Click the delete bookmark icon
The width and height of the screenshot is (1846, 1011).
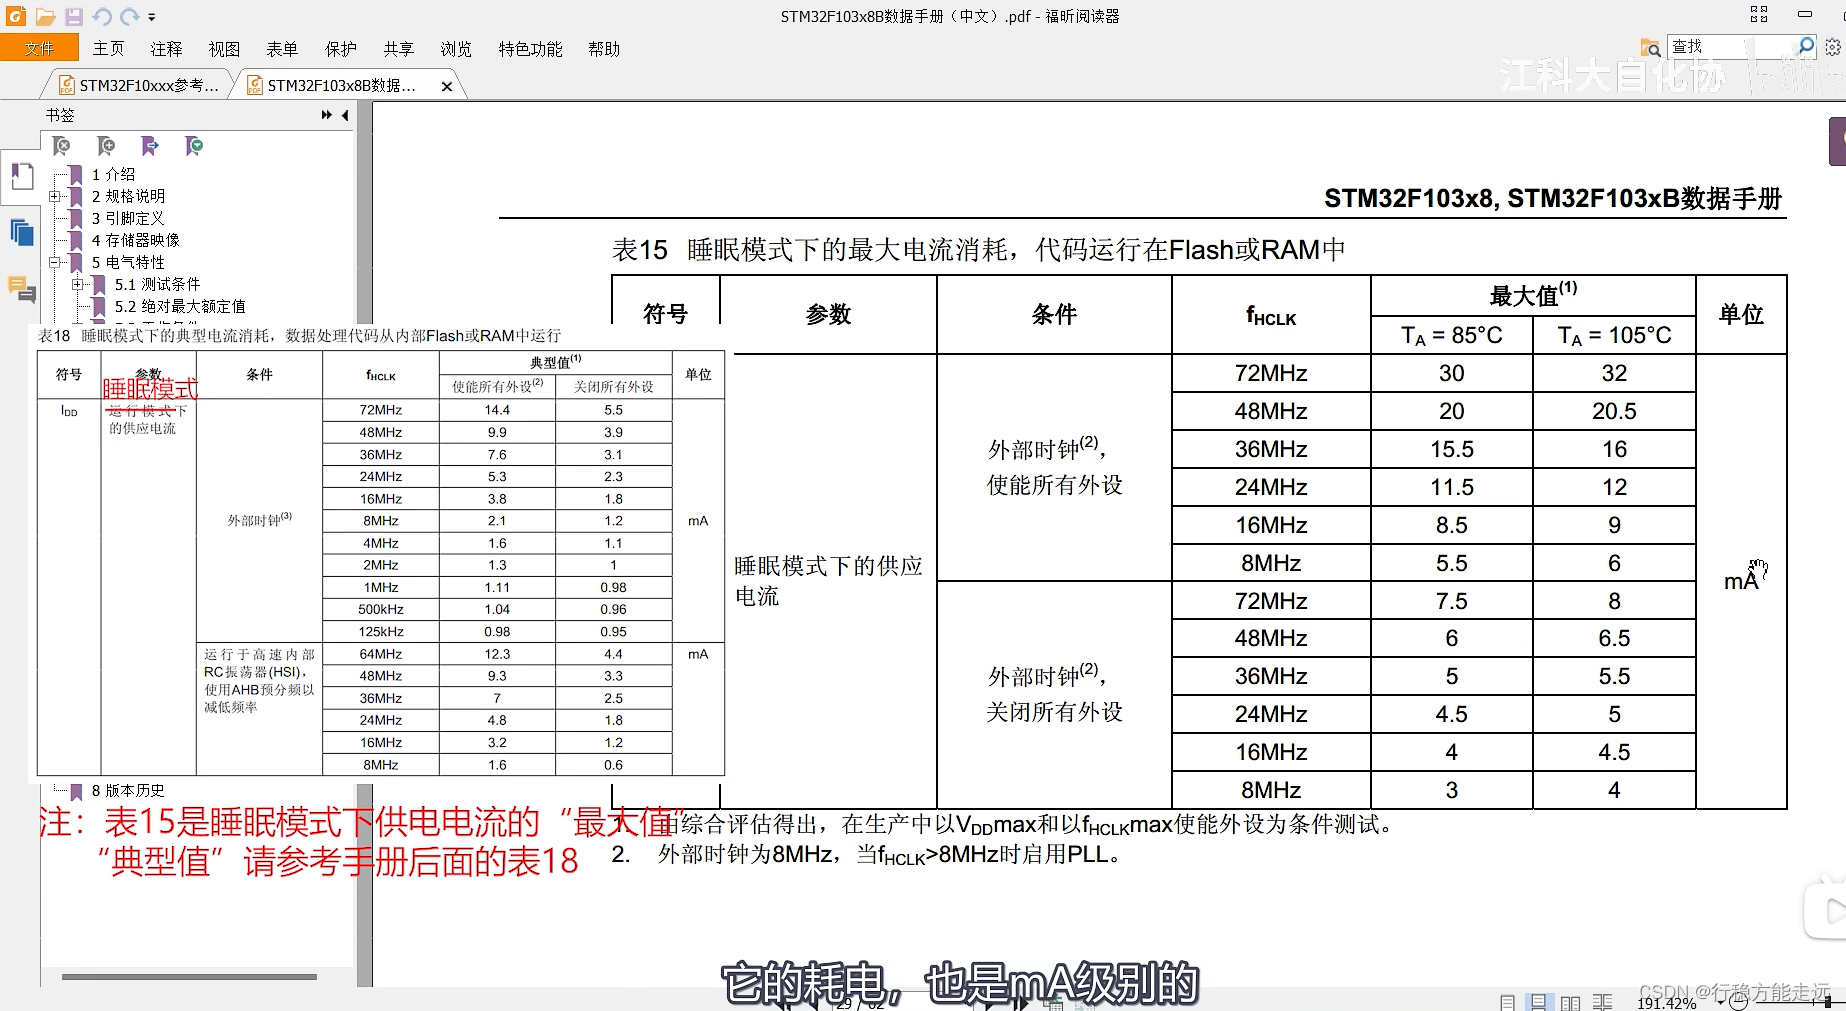point(61,146)
